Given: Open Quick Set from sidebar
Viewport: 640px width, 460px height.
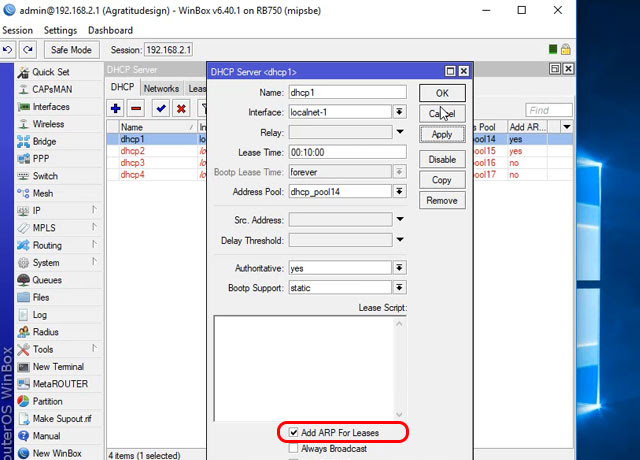Looking at the screenshot, I should 51,72.
